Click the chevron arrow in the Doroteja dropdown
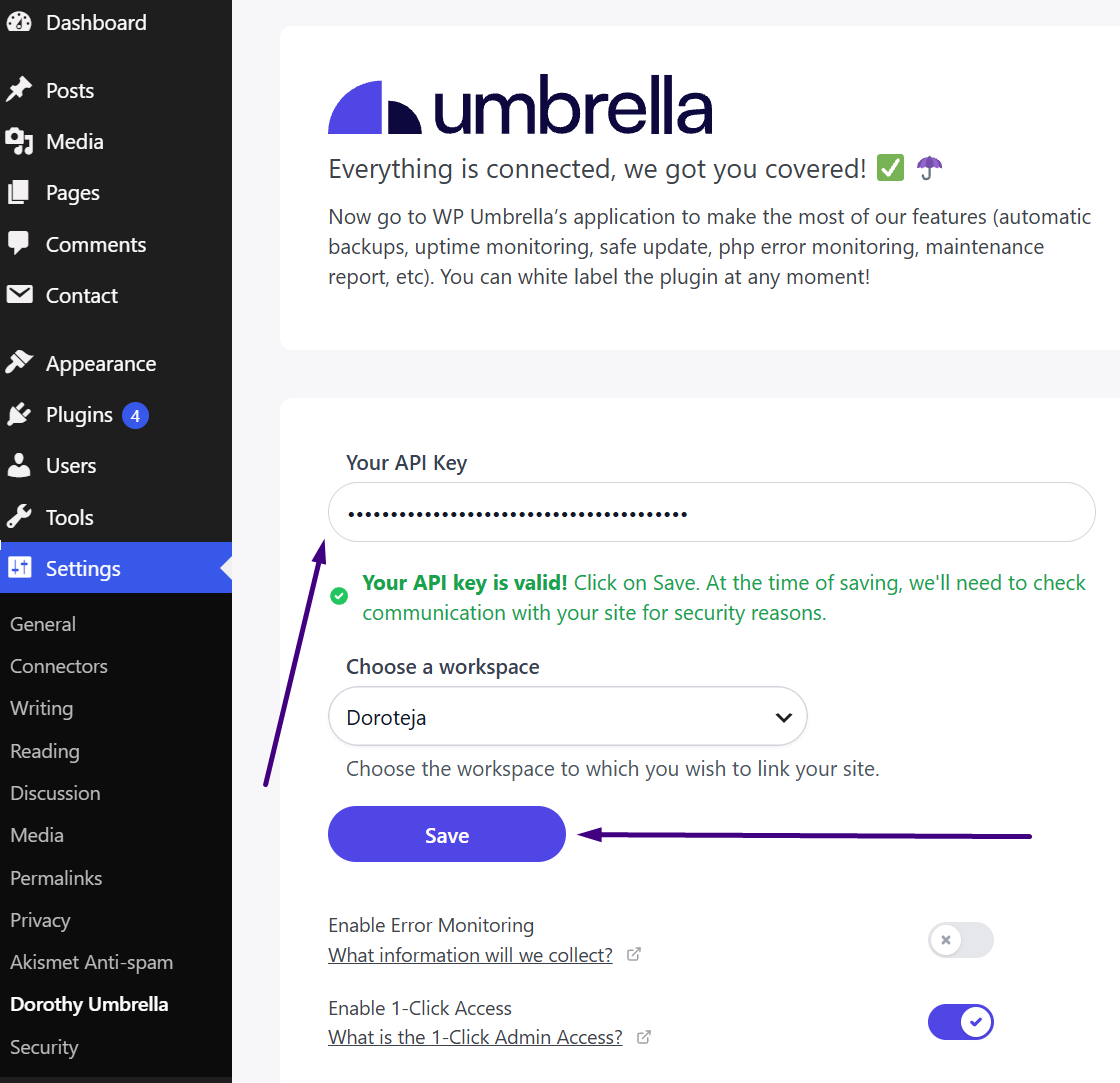 coord(784,717)
